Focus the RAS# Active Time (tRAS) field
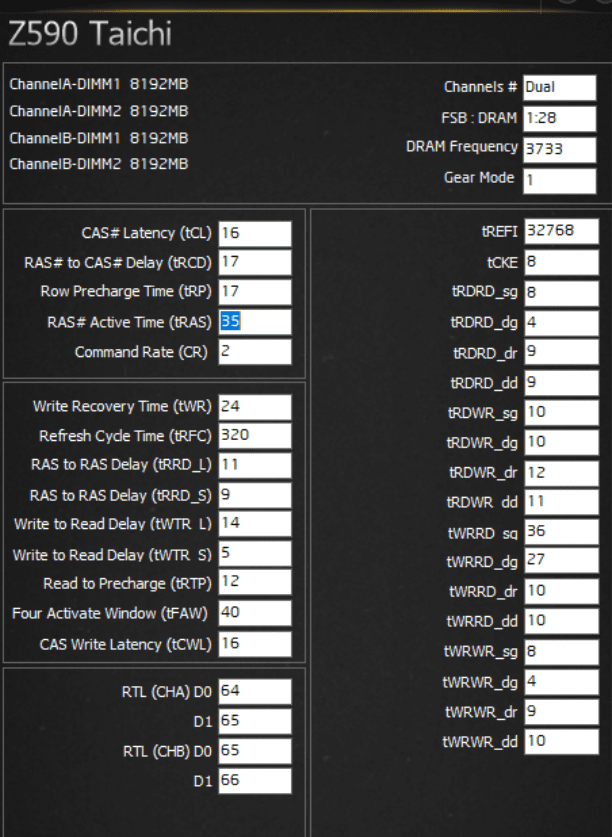 pyautogui.click(x=255, y=322)
